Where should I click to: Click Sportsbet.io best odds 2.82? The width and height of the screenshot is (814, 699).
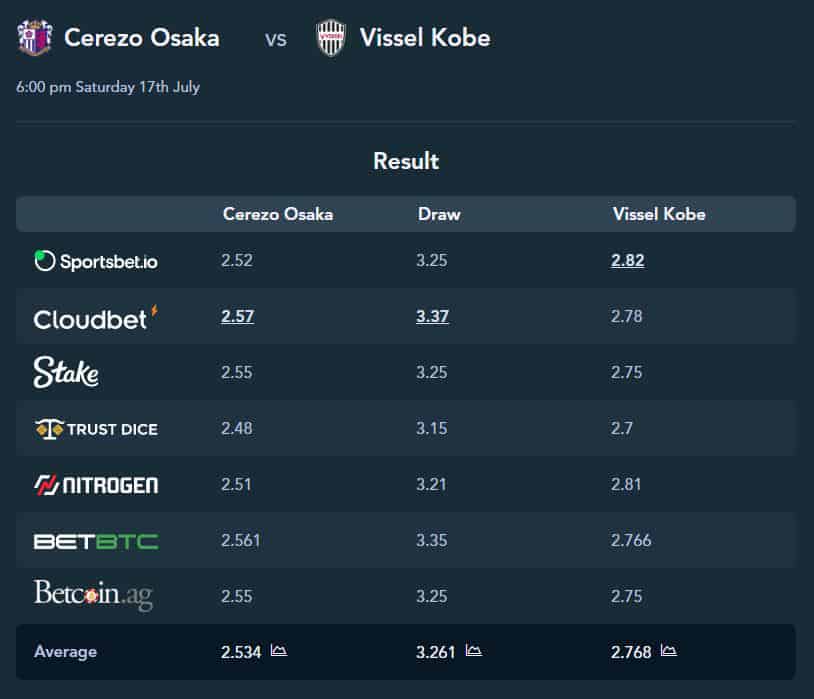click(x=628, y=260)
